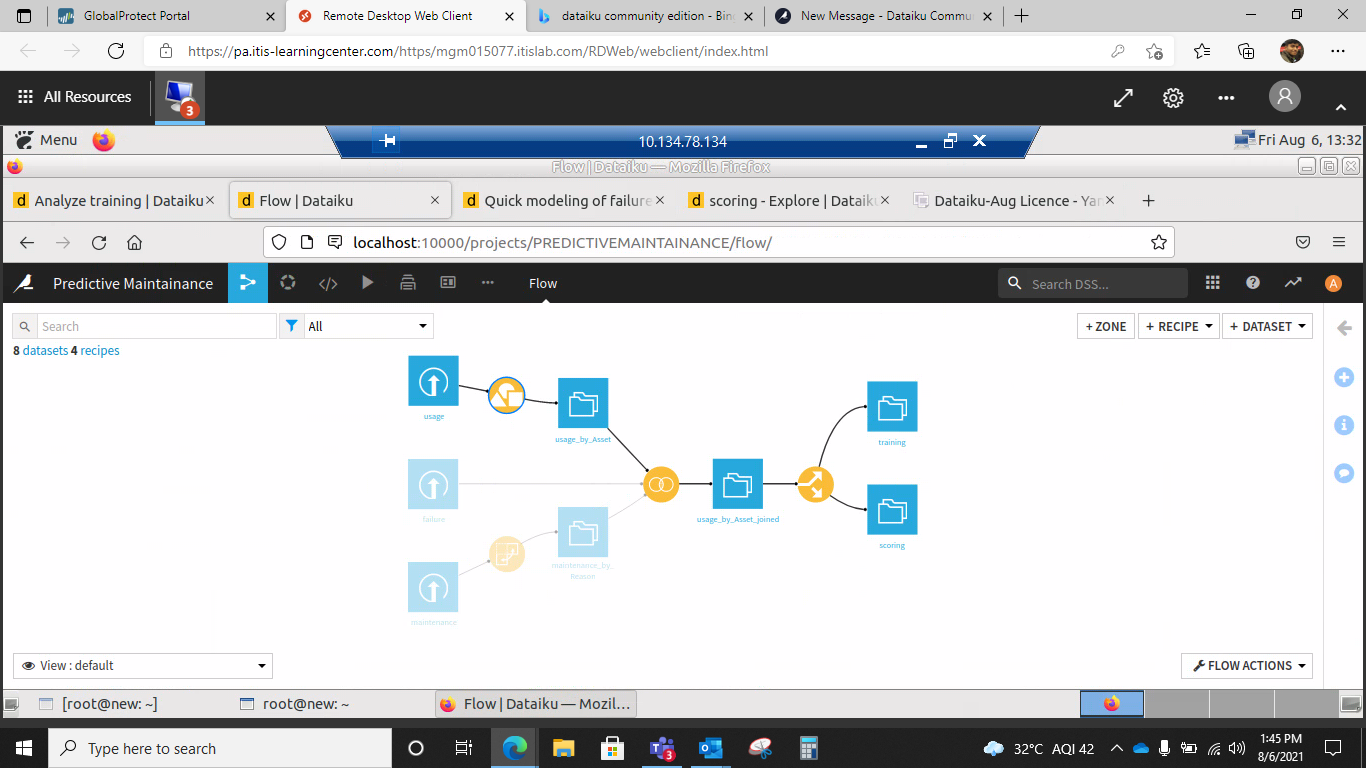Open the View : default dropdown
The image size is (1366, 768).
click(141, 665)
